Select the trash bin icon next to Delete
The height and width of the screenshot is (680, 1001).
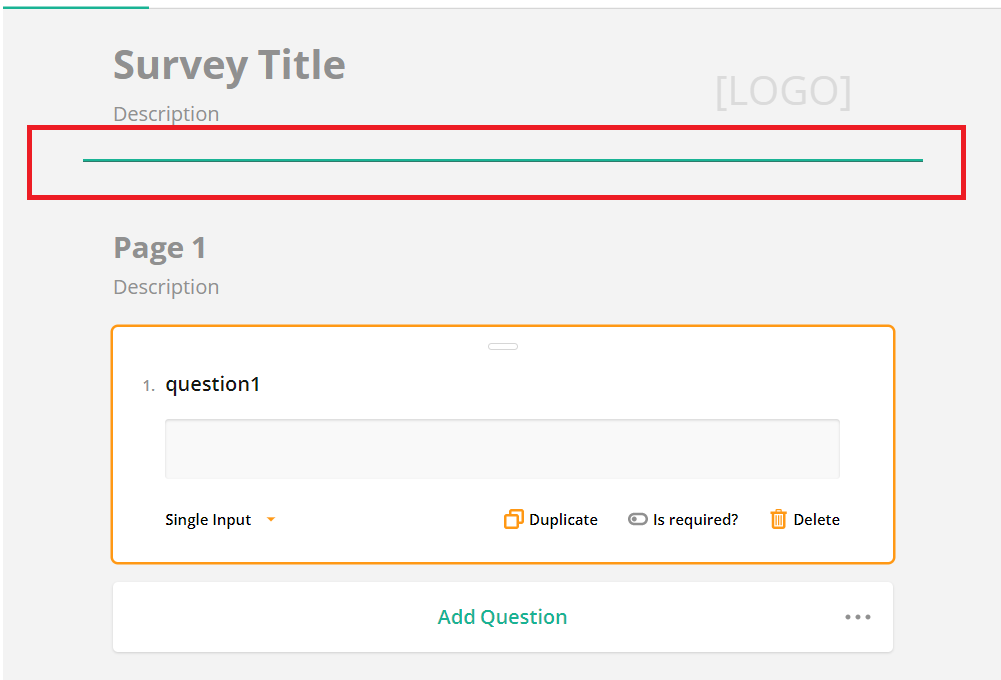coord(779,519)
